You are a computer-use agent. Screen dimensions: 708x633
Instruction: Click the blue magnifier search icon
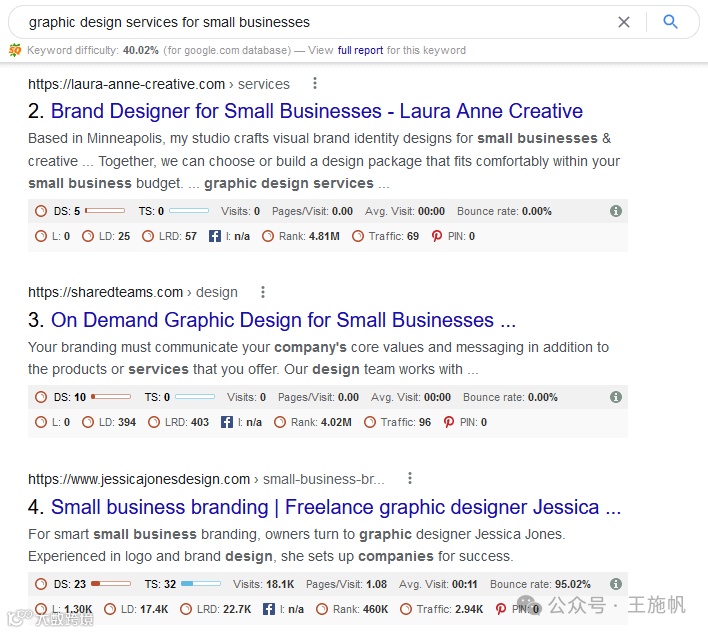670,22
